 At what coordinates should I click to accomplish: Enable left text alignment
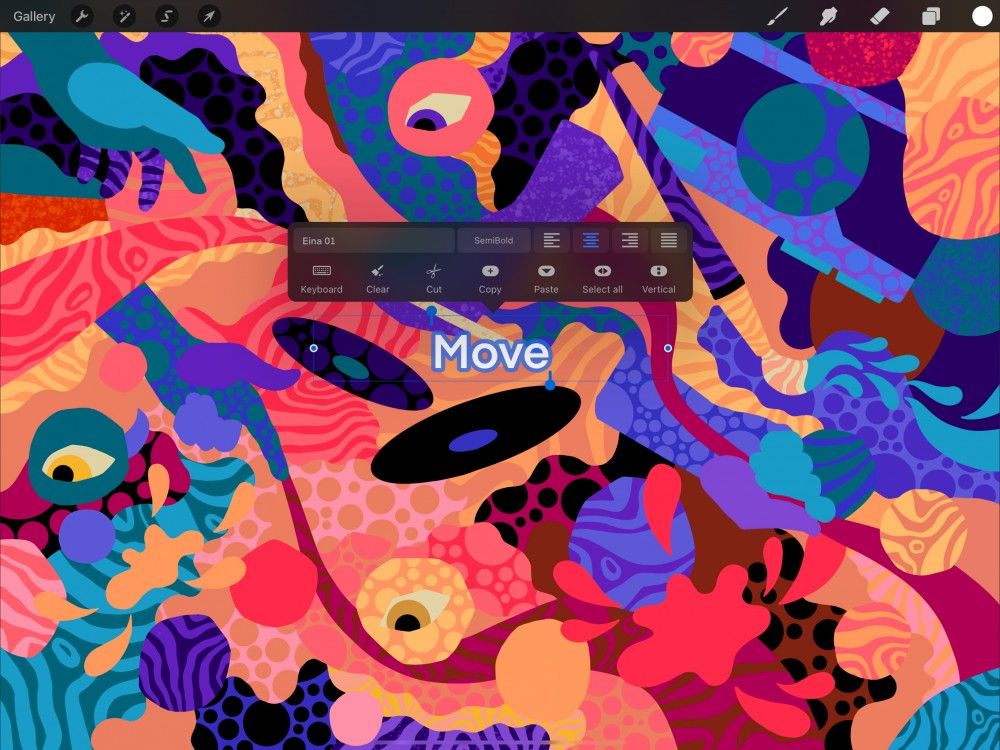point(551,240)
